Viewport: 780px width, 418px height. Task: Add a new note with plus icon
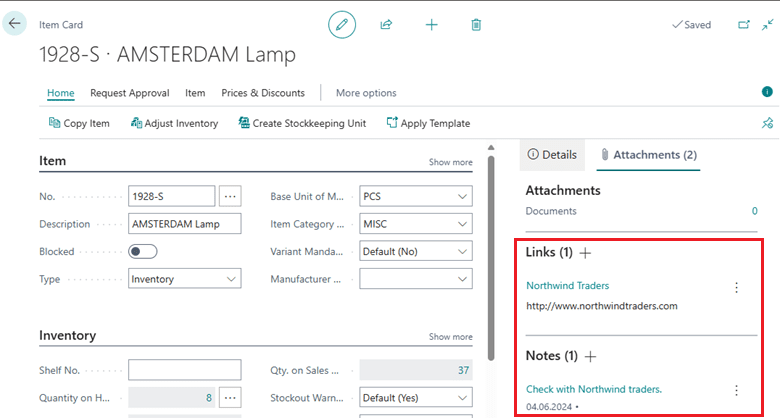[x=590, y=356]
